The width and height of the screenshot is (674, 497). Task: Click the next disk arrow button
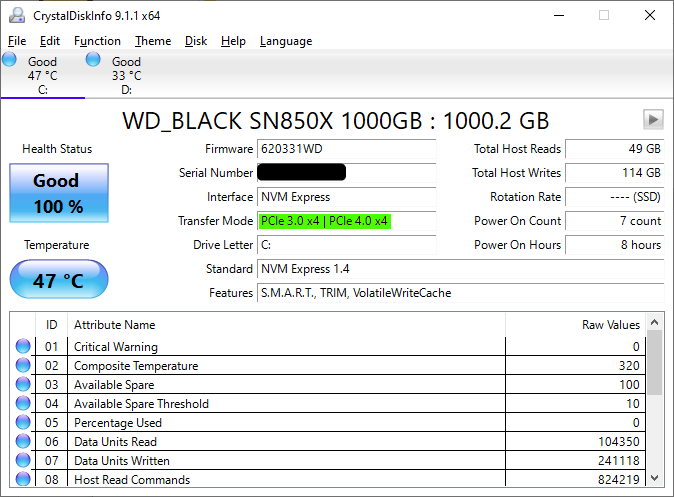tap(653, 120)
